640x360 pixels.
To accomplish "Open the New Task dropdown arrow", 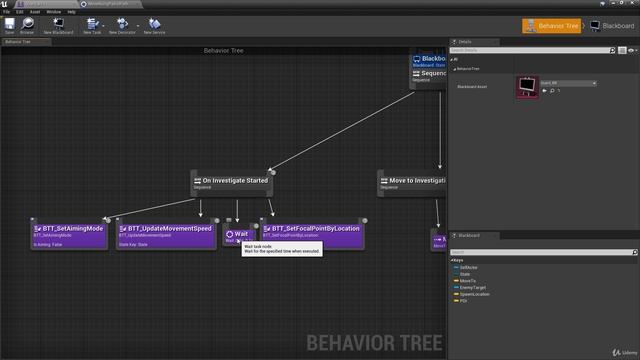I will [x=103, y=26].
